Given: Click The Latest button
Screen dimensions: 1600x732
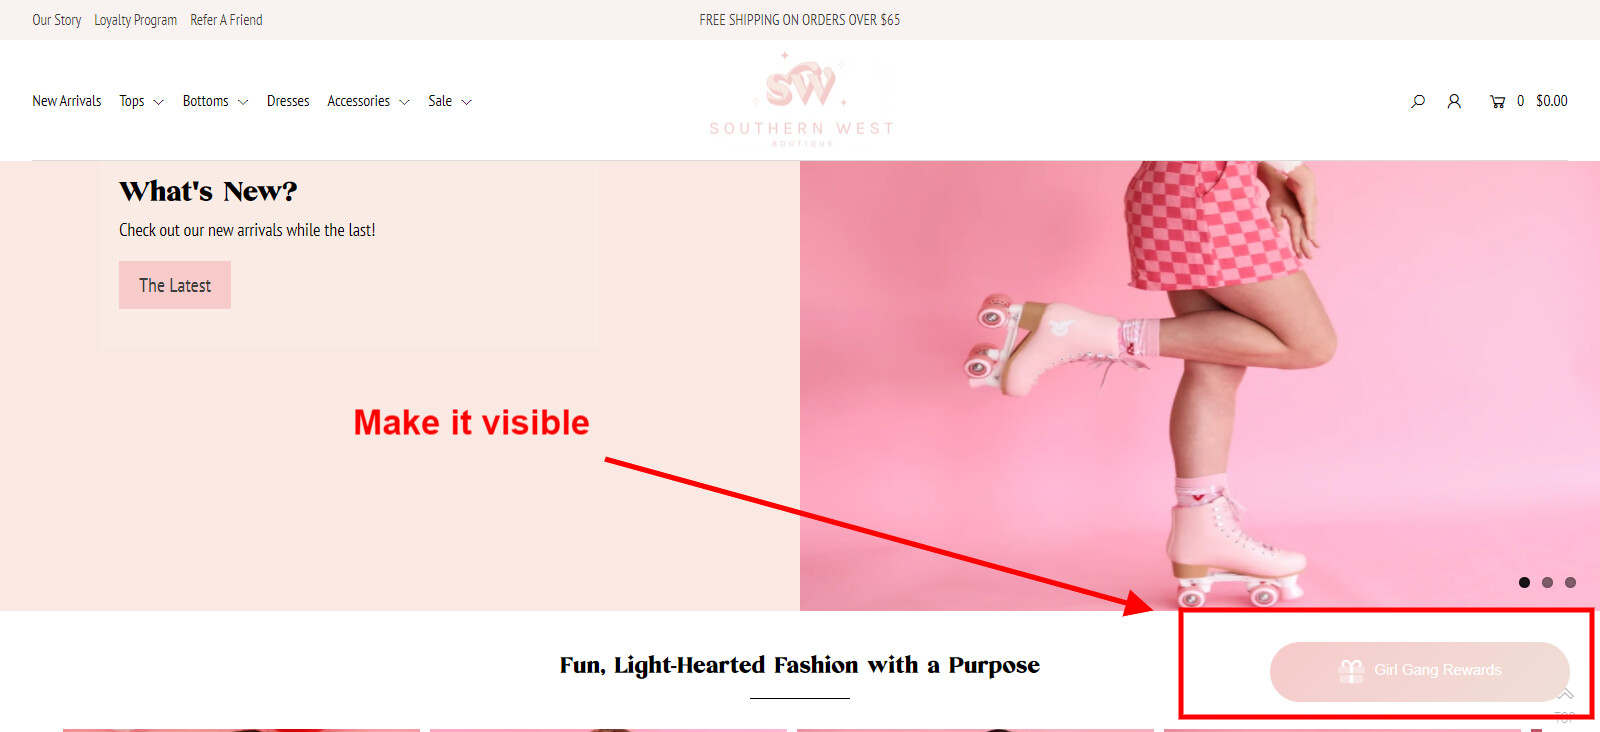Looking at the screenshot, I should click(175, 285).
